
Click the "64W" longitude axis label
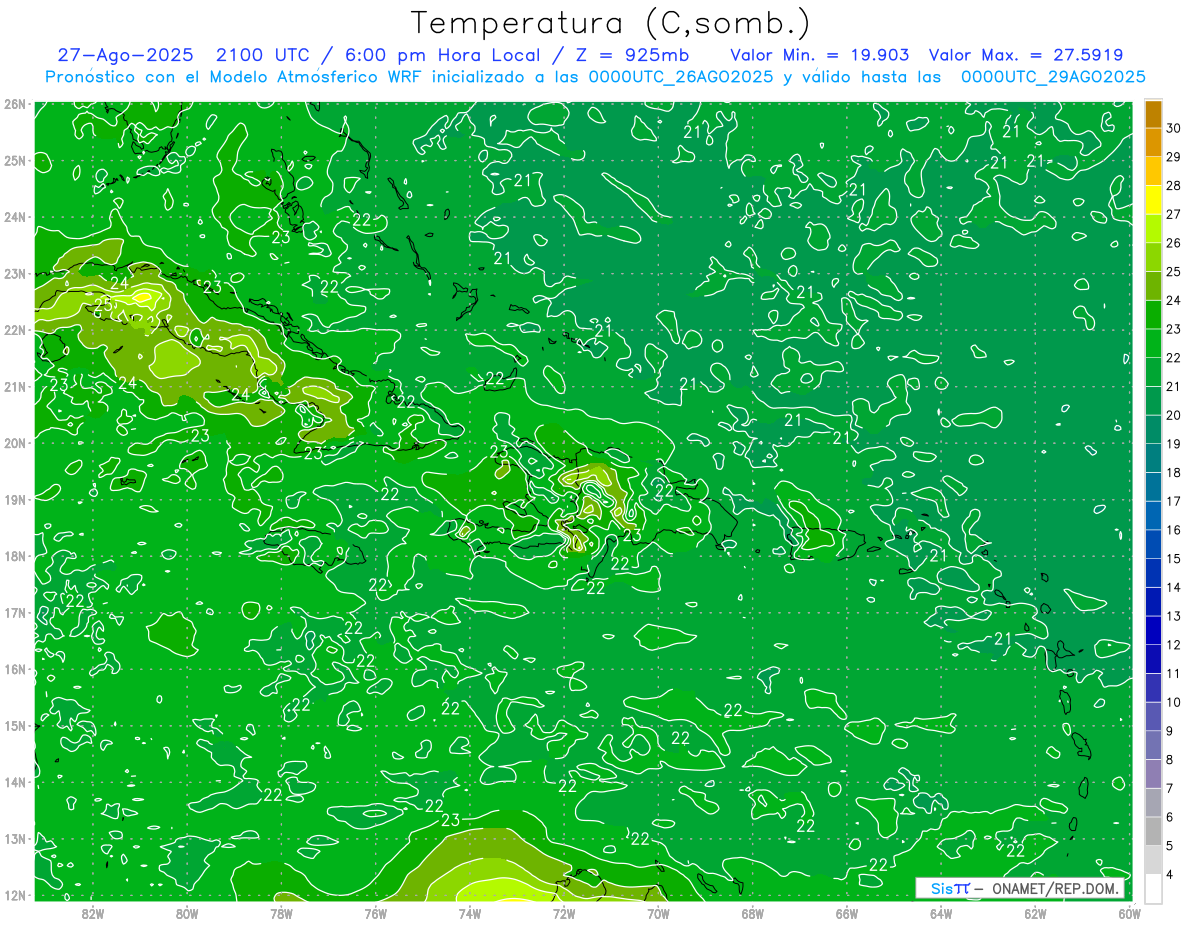tap(941, 912)
